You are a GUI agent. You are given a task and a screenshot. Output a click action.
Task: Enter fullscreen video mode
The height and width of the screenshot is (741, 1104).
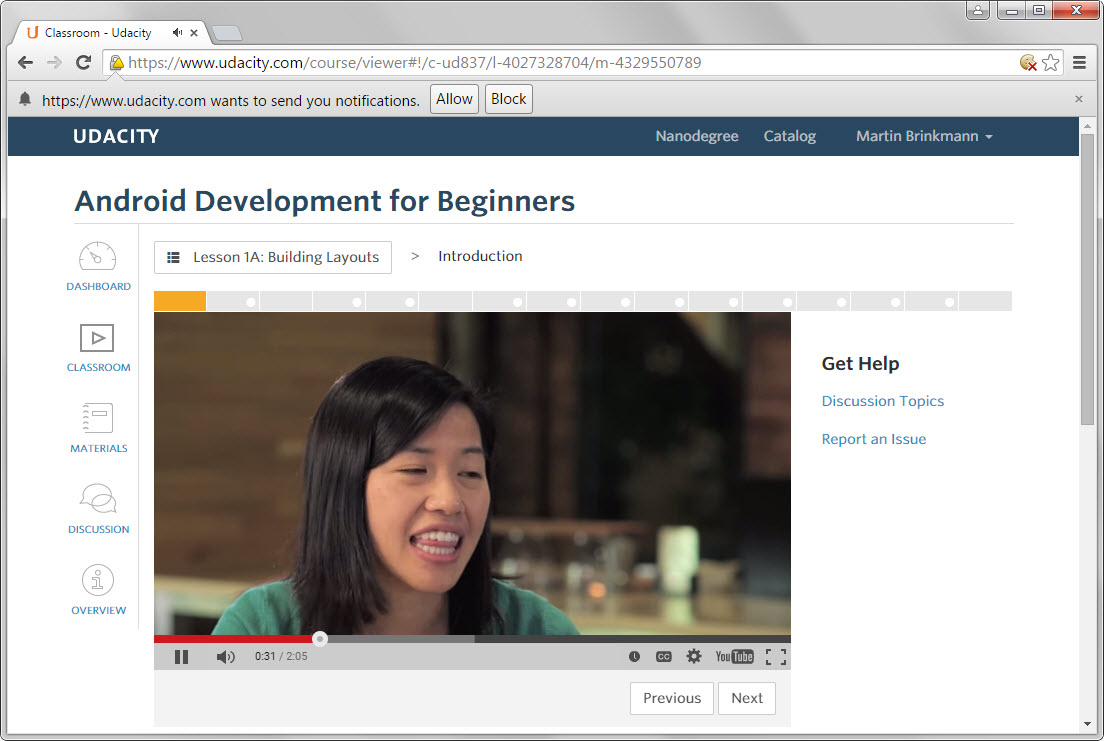[x=776, y=656]
